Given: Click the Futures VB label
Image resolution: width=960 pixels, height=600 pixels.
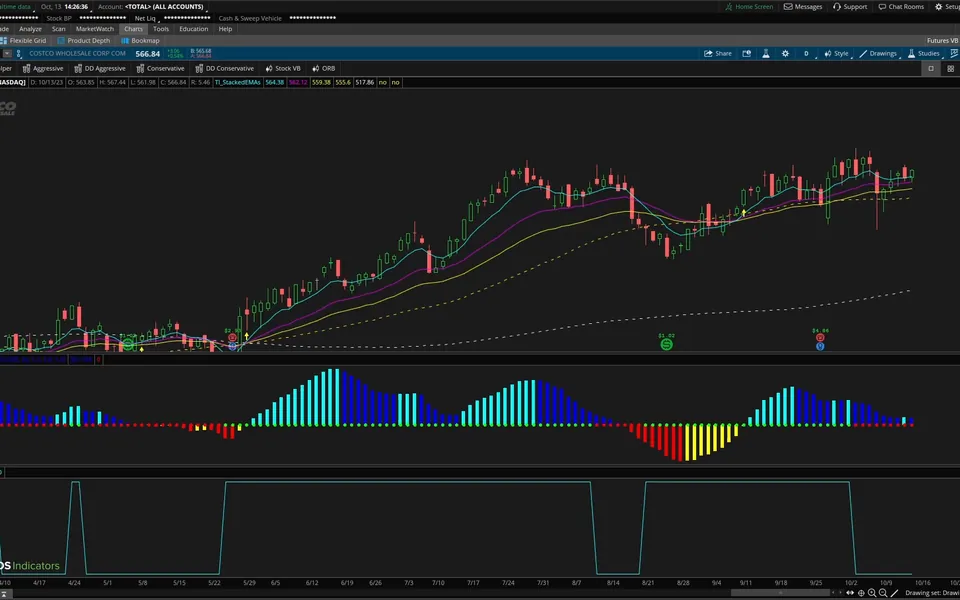Looking at the screenshot, I should click(942, 40).
